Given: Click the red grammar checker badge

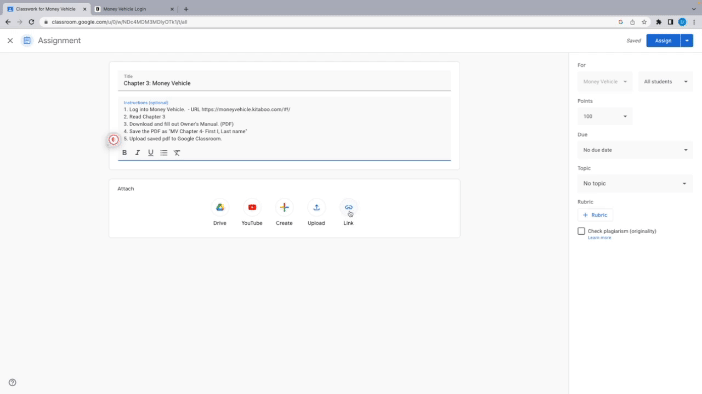Looking at the screenshot, I should (x=114, y=140).
